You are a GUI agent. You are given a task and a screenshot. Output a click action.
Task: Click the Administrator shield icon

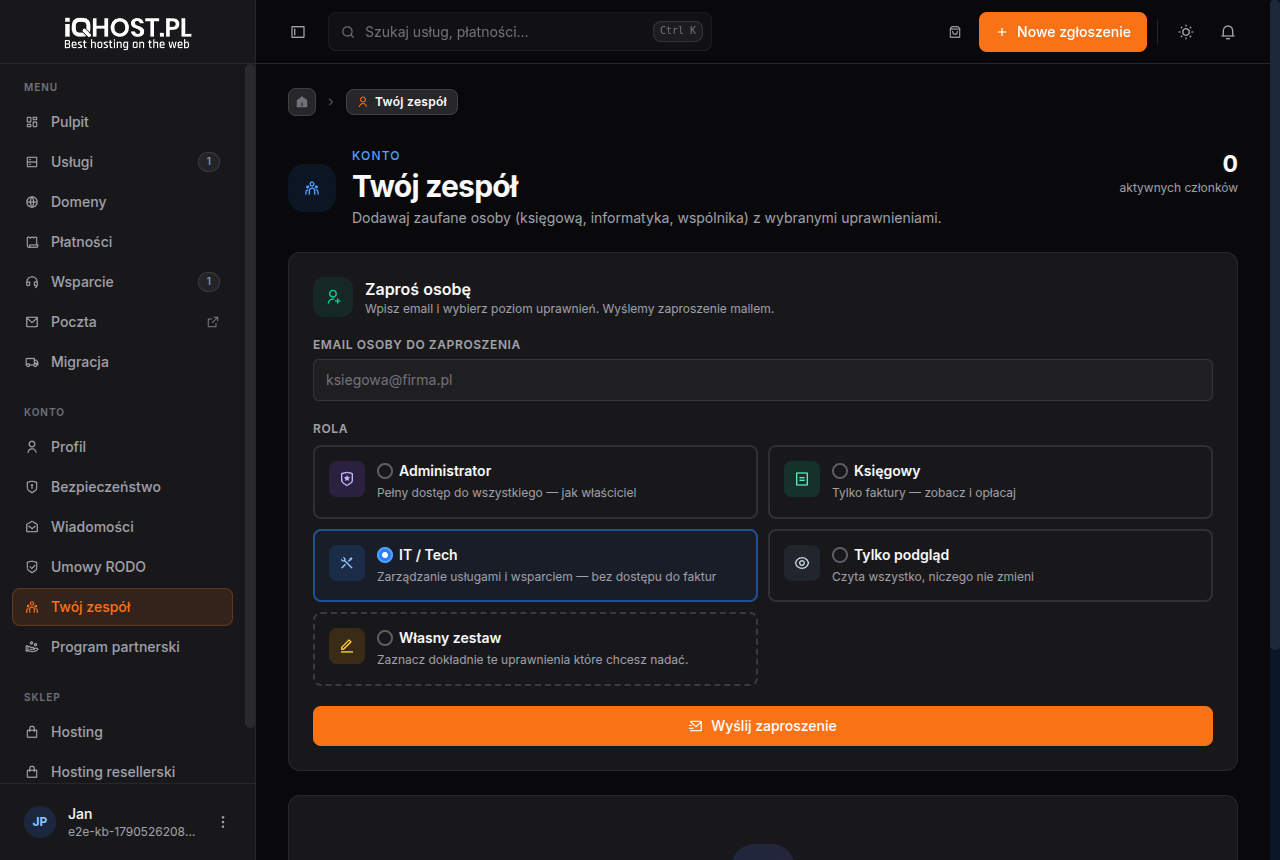[347, 479]
